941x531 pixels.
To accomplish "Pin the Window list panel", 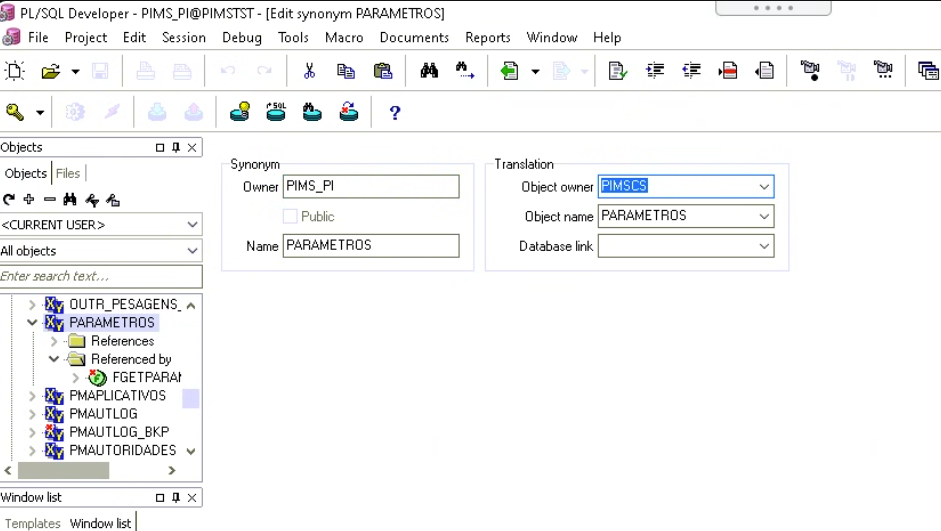I will 176,497.
